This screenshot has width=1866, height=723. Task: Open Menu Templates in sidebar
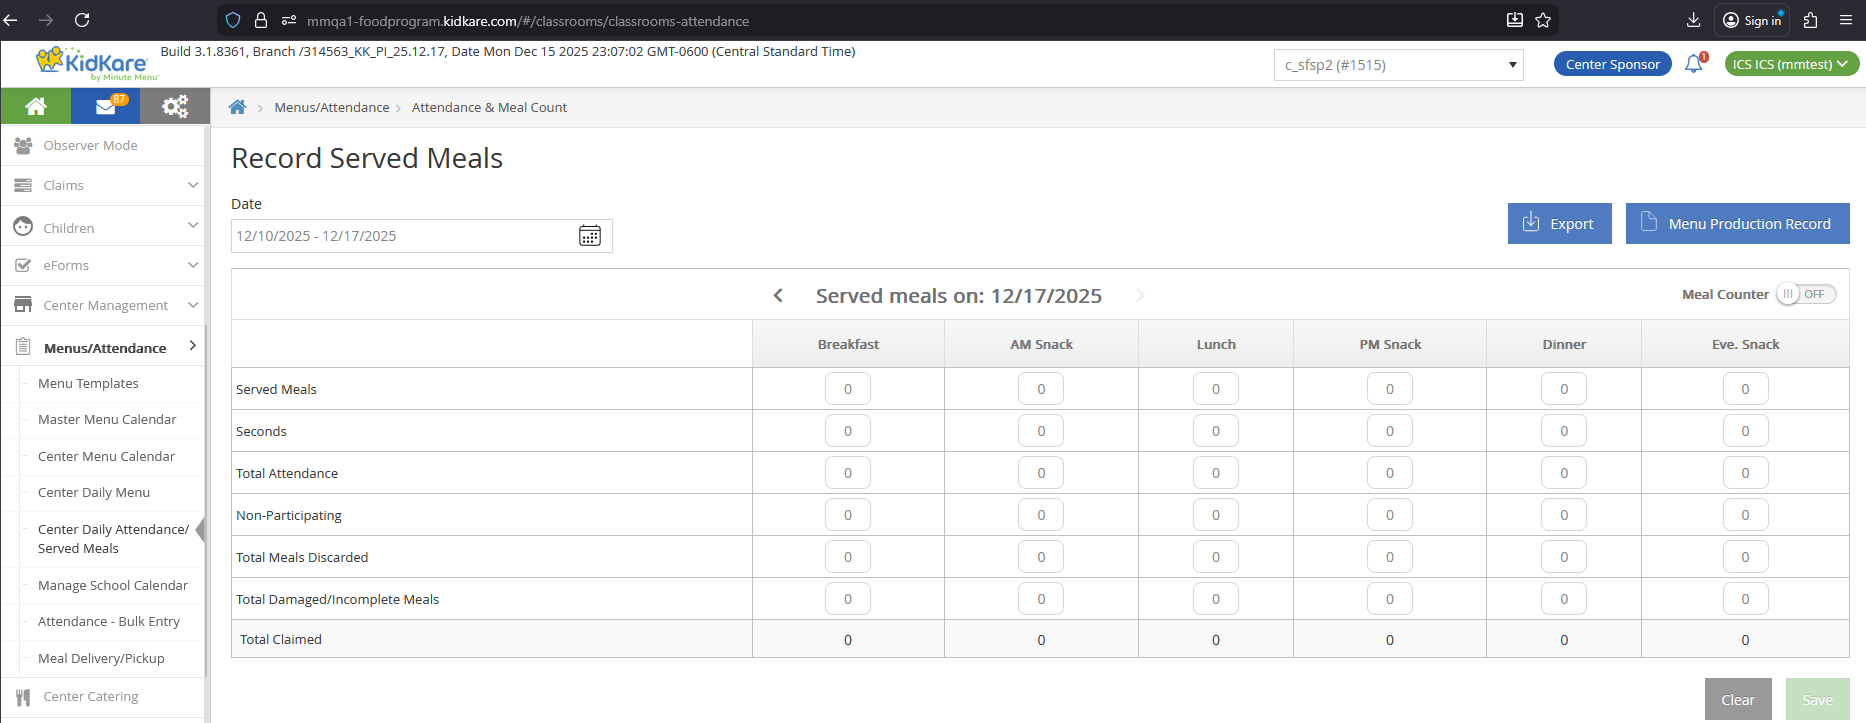[x=88, y=383]
